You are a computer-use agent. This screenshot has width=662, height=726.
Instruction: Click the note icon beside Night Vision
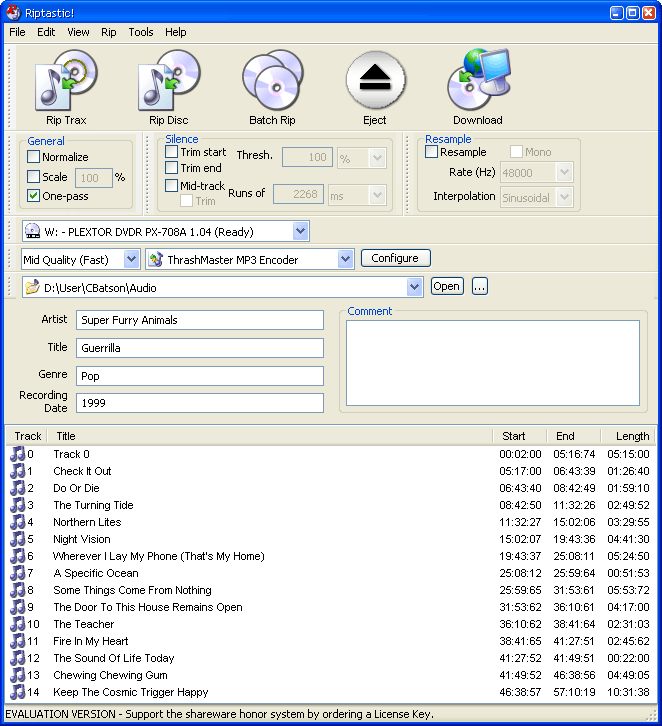point(18,539)
